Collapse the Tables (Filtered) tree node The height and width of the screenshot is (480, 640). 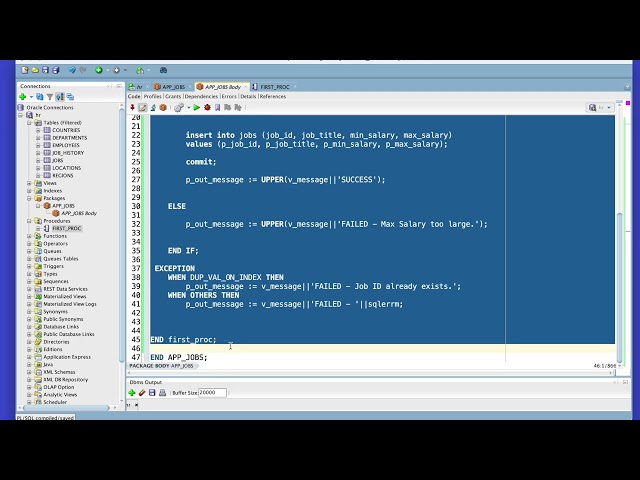[x=30, y=122]
